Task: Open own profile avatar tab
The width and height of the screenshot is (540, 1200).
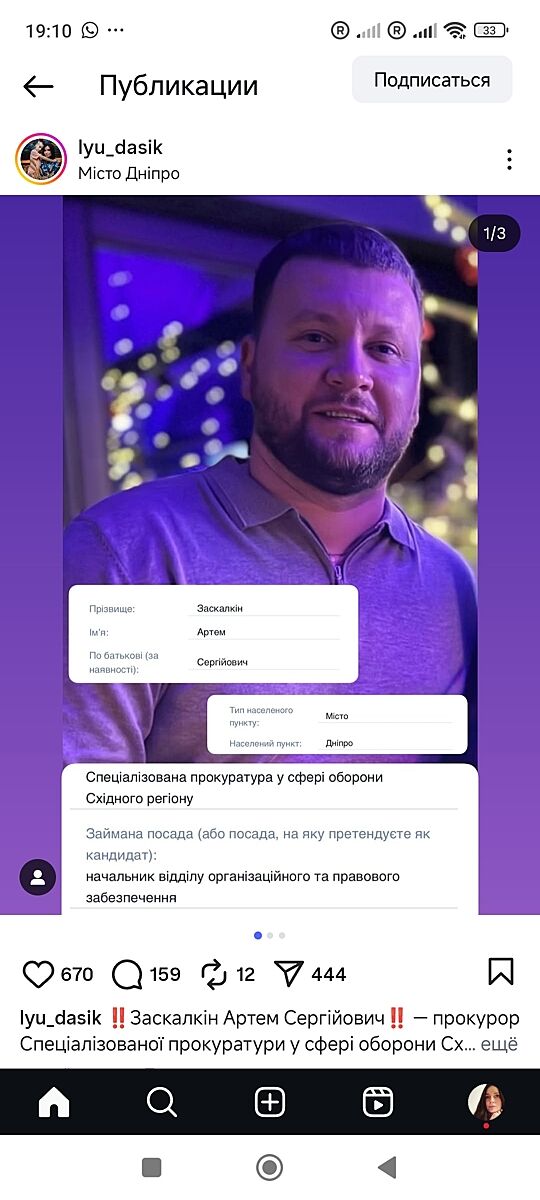Action: coord(486,1102)
